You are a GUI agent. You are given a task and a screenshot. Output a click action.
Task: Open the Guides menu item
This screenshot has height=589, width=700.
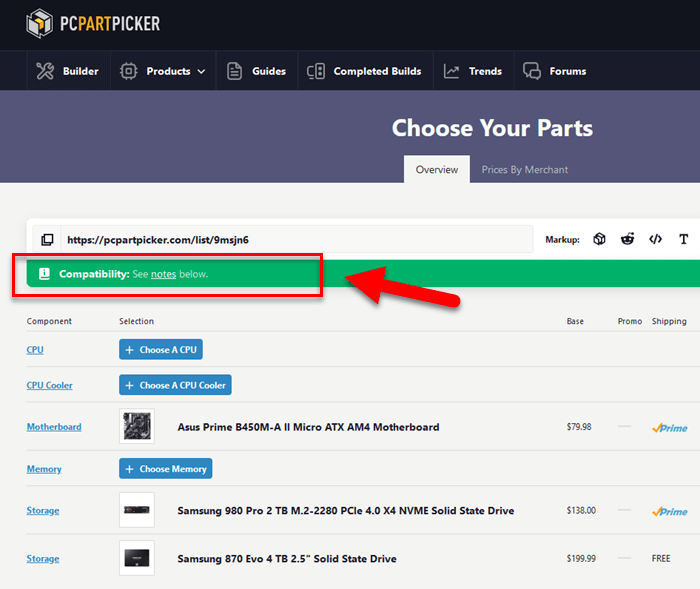coord(257,71)
